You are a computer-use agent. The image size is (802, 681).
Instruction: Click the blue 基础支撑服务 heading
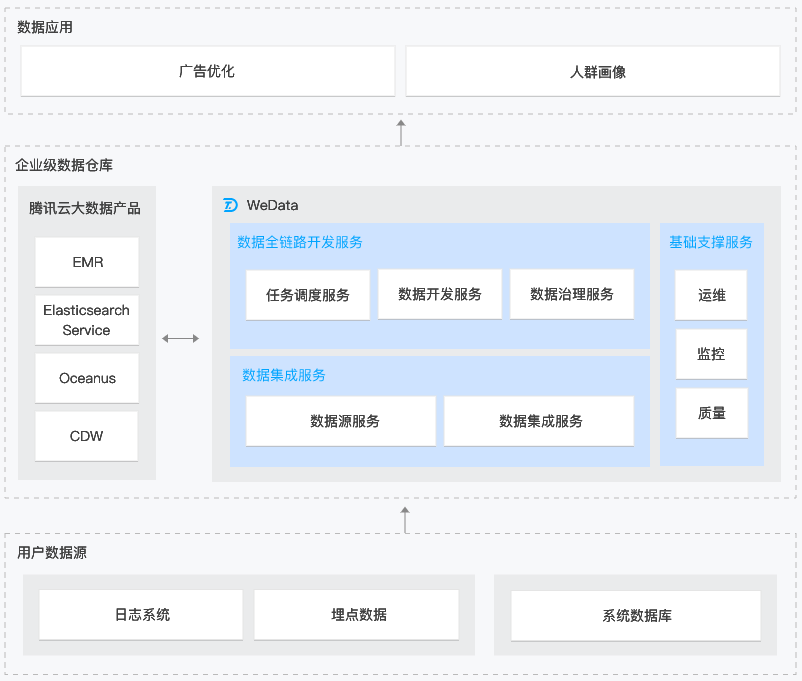711,242
